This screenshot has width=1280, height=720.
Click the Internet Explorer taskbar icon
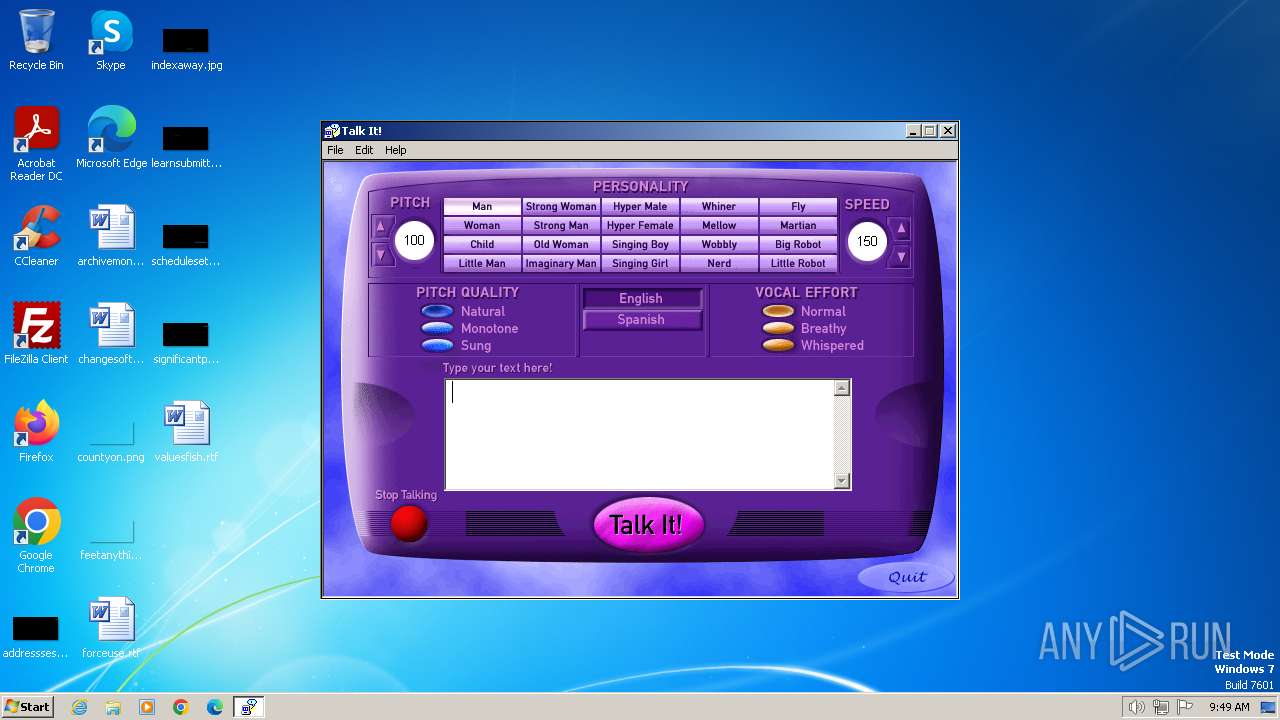pos(80,707)
